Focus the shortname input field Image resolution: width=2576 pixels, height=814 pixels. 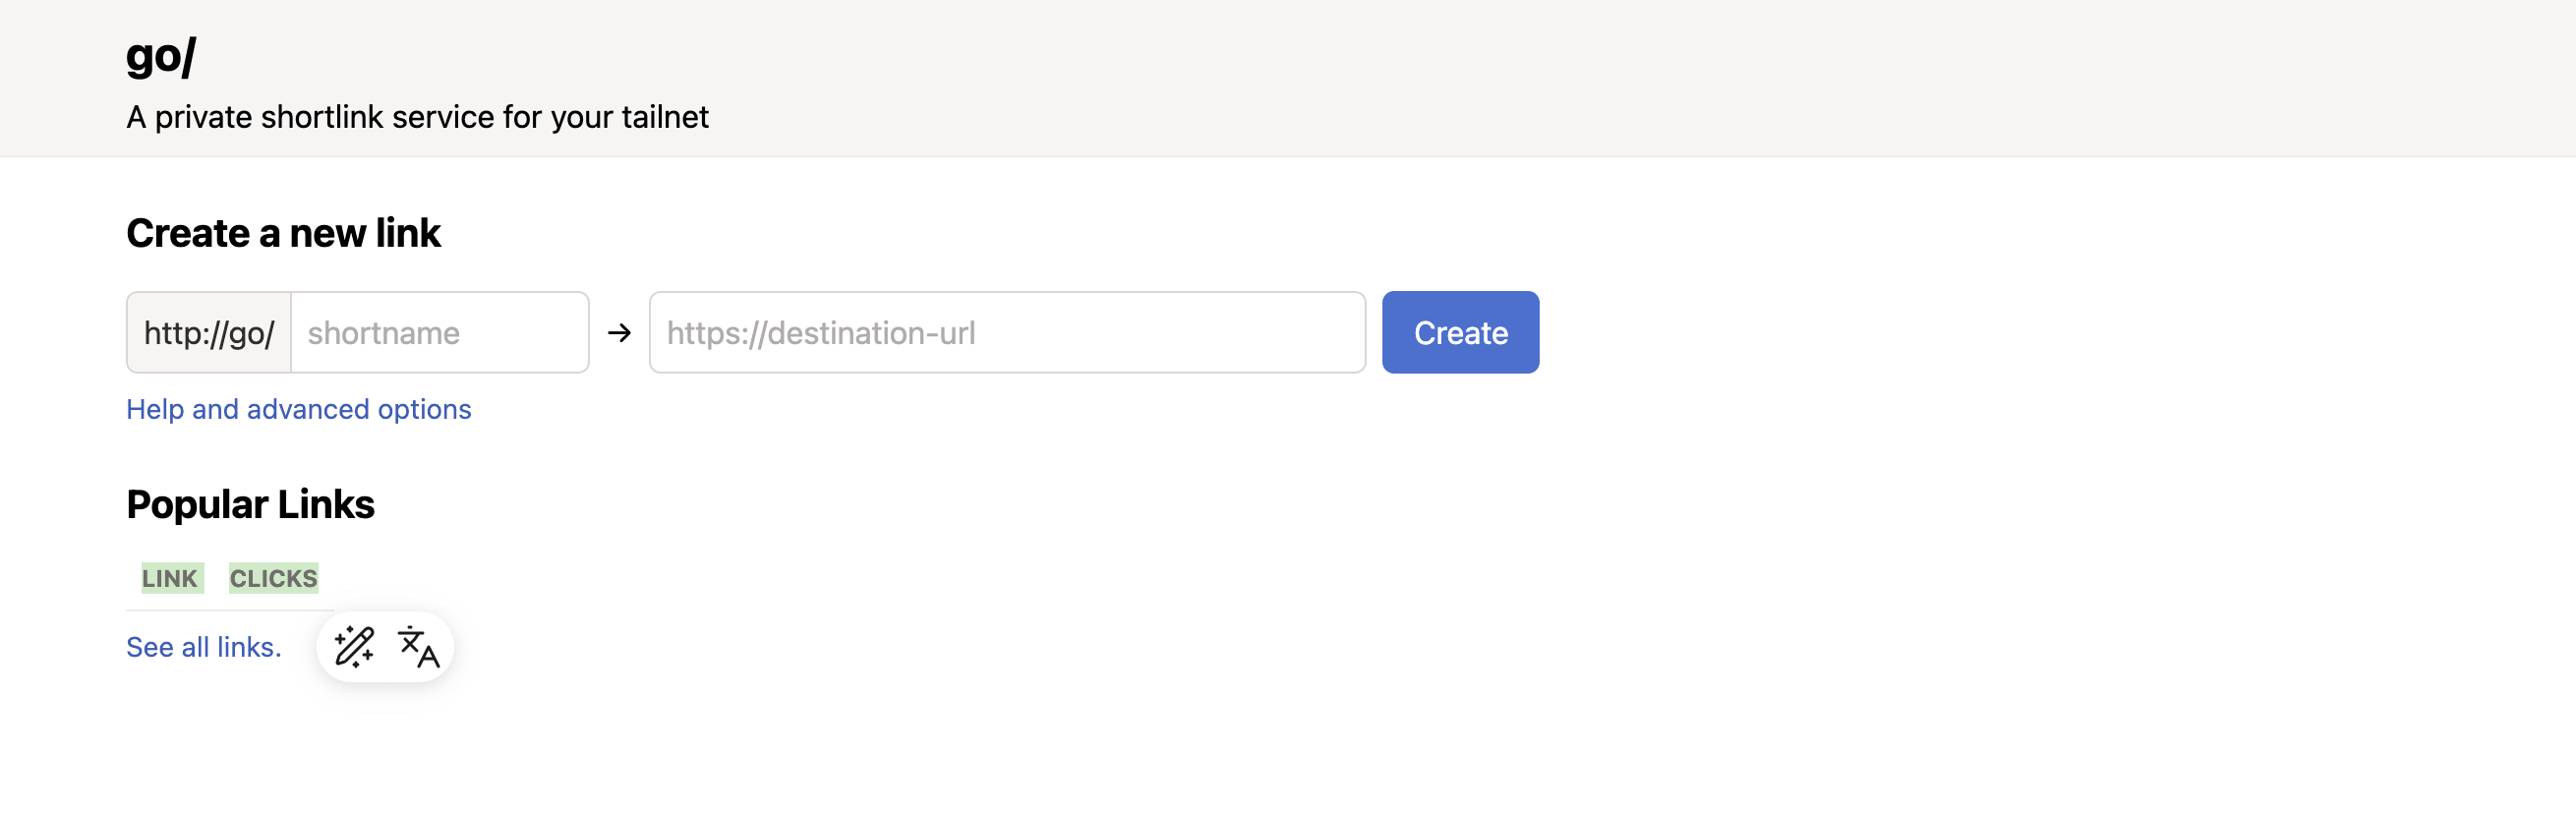point(439,333)
